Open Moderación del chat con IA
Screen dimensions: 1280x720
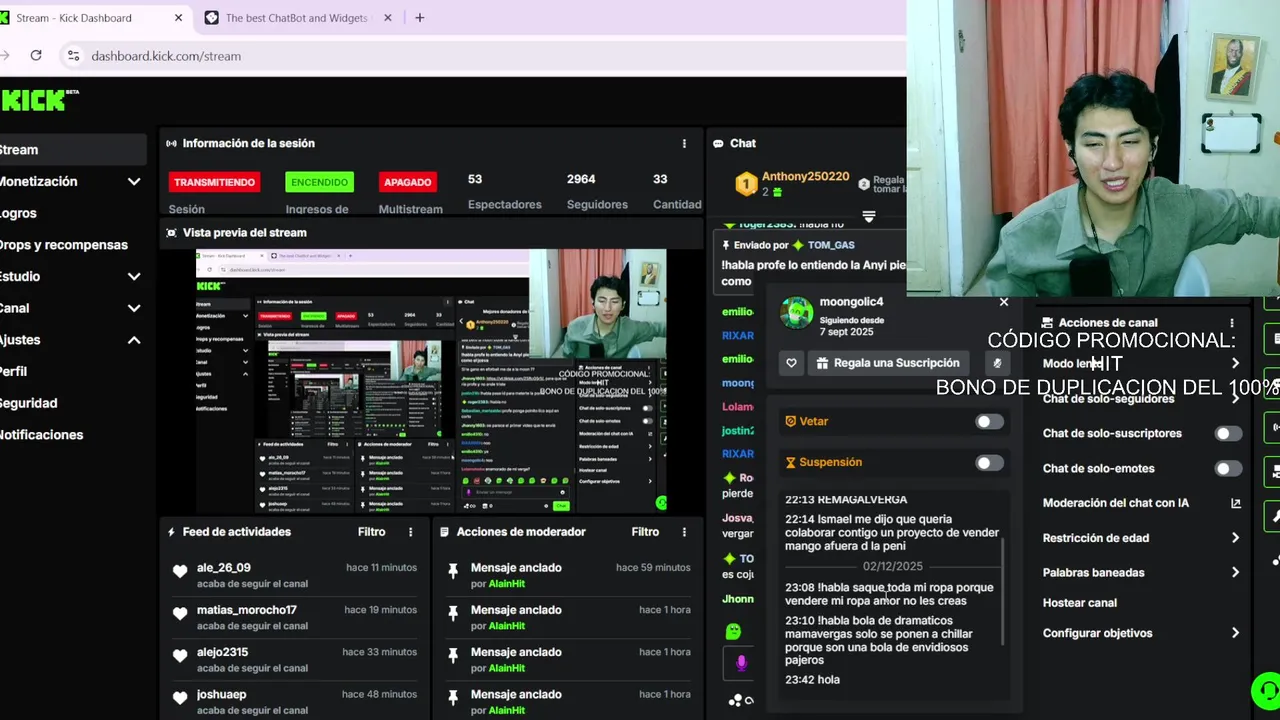[1140, 503]
